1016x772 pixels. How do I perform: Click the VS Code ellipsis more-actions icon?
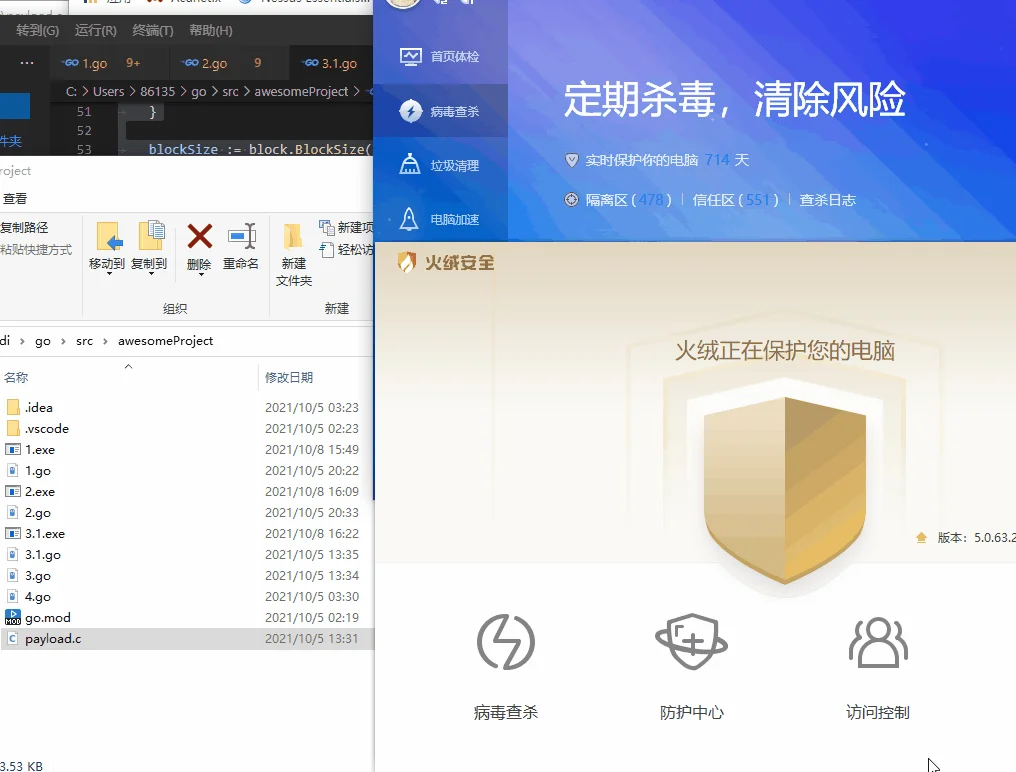pos(27,63)
